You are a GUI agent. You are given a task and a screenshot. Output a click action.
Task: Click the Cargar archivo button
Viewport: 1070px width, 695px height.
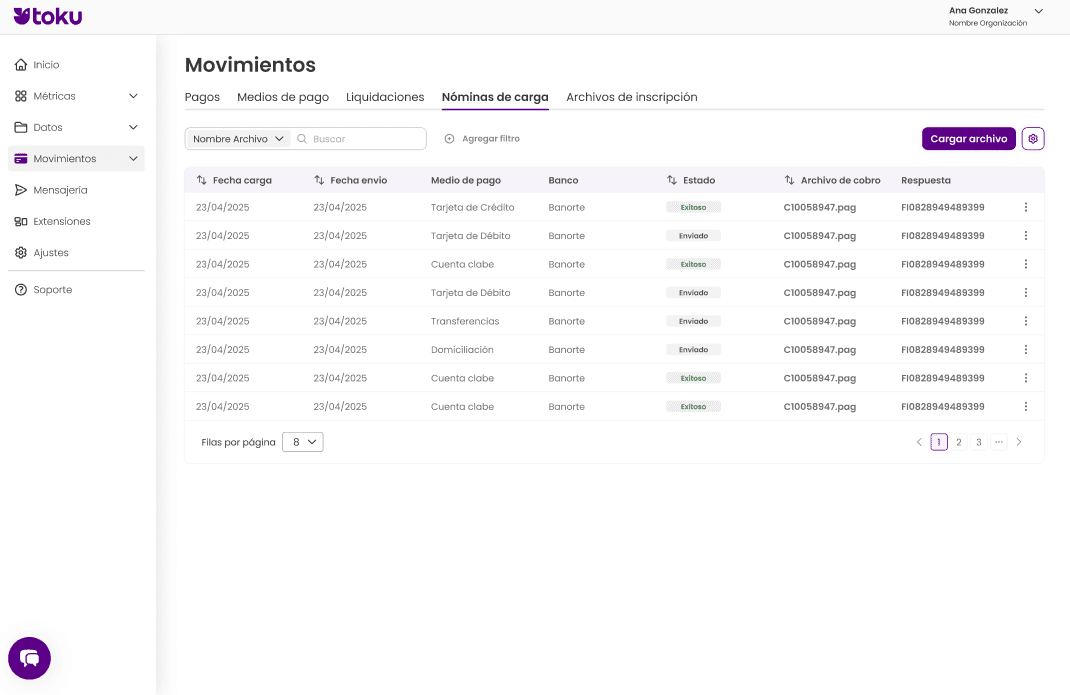pos(968,139)
